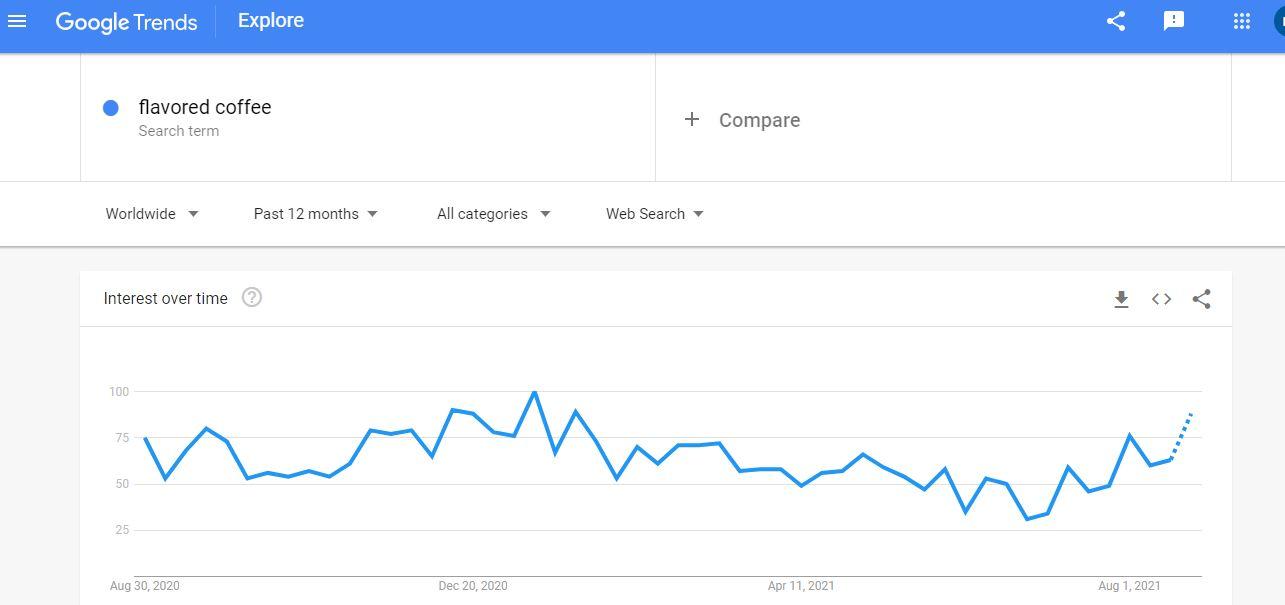The height and width of the screenshot is (605, 1285).
Task: Click the plus icon to compare
Action: [x=691, y=120]
